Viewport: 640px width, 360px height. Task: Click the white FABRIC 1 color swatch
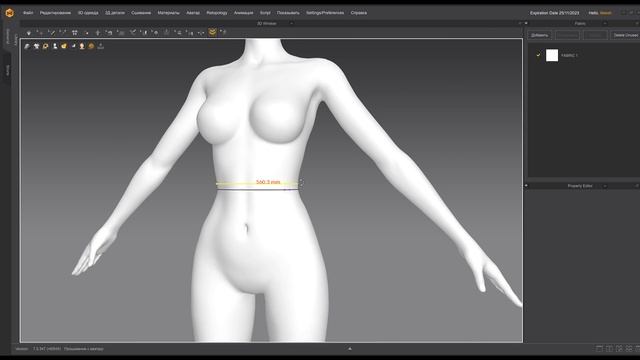552,55
